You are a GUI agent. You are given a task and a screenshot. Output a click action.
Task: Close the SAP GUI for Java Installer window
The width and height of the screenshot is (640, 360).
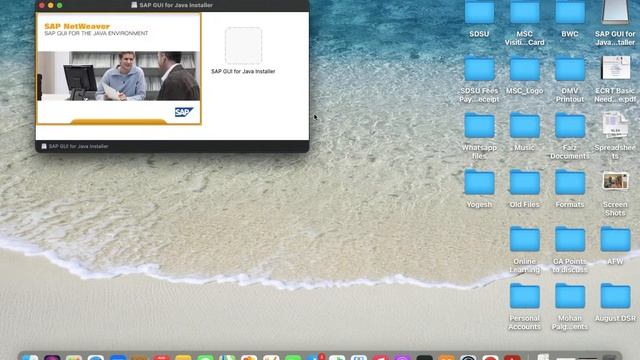click(x=42, y=5)
